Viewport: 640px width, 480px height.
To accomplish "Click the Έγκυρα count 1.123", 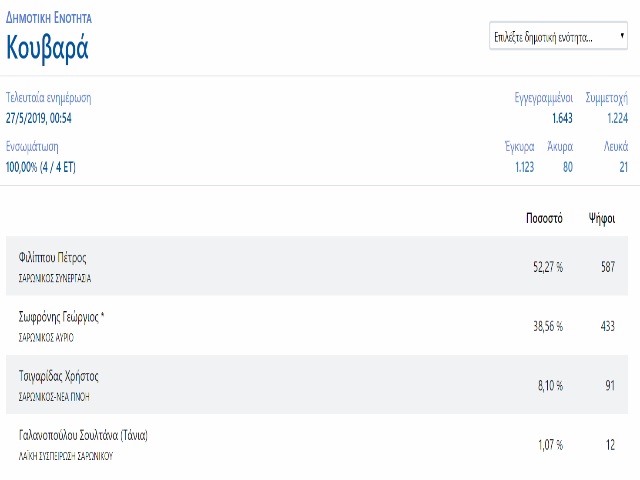I will (x=524, y=167).
